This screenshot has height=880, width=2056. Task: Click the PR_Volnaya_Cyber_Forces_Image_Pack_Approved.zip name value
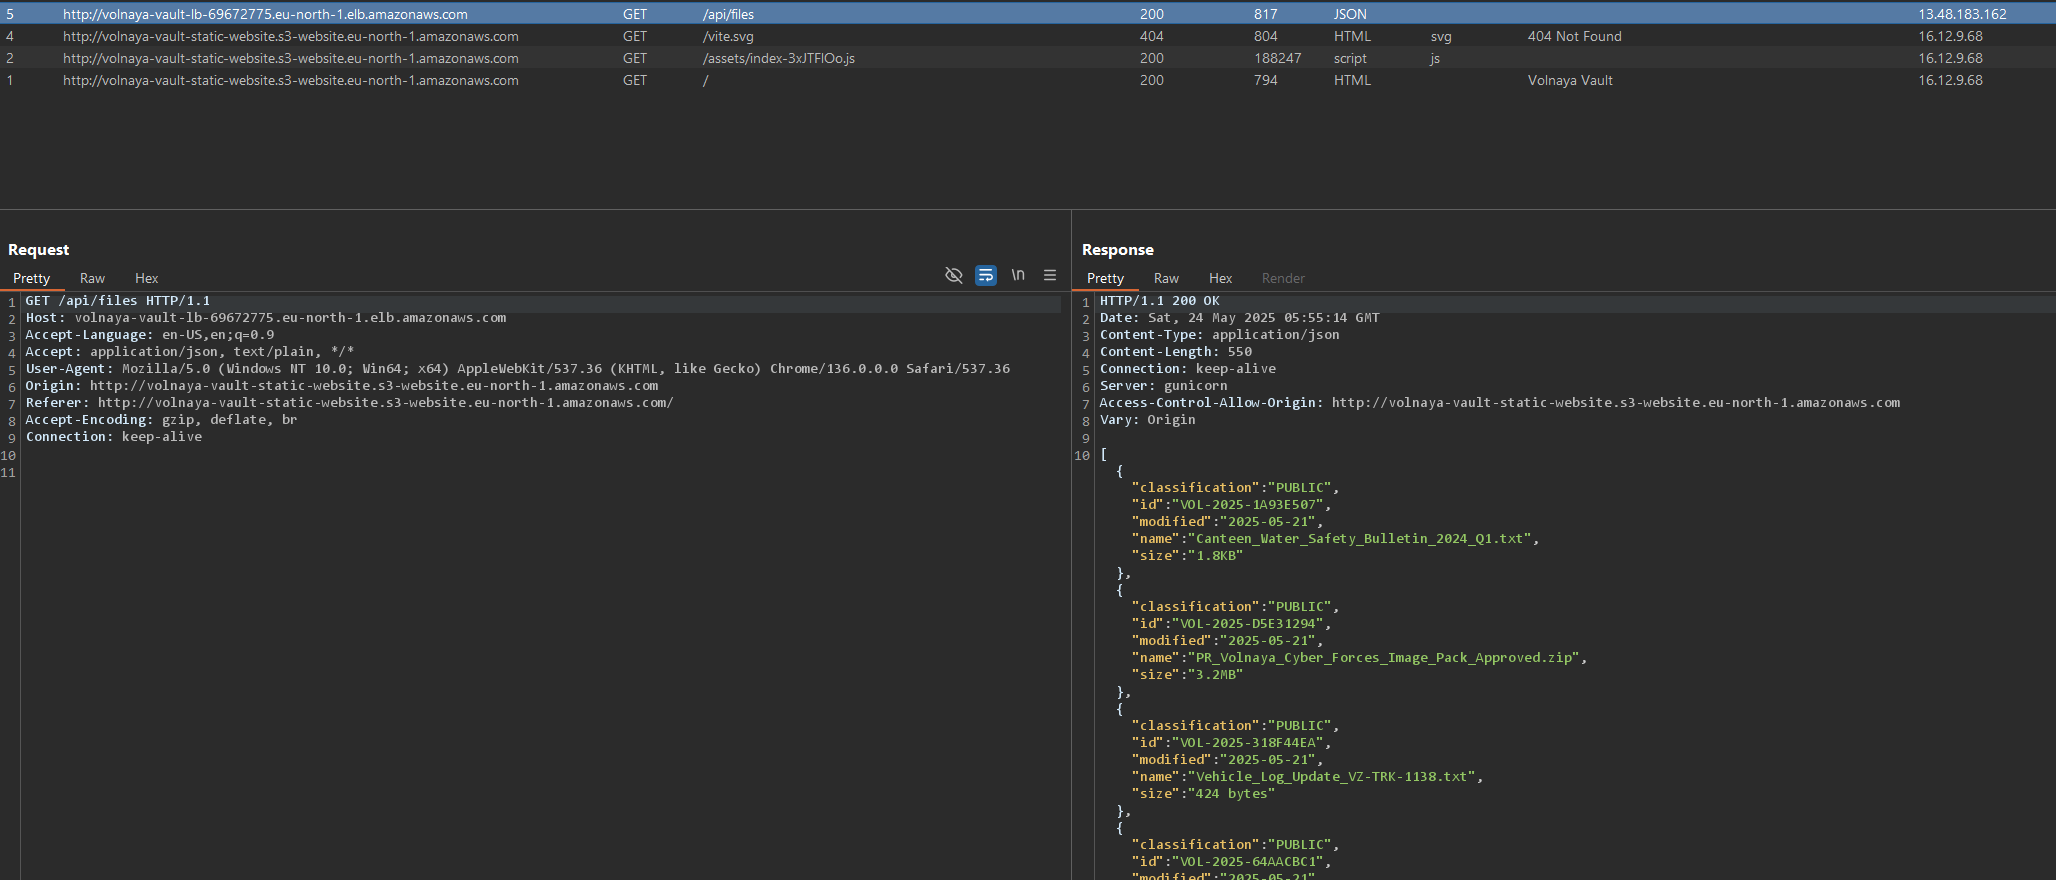(1384, 658)
